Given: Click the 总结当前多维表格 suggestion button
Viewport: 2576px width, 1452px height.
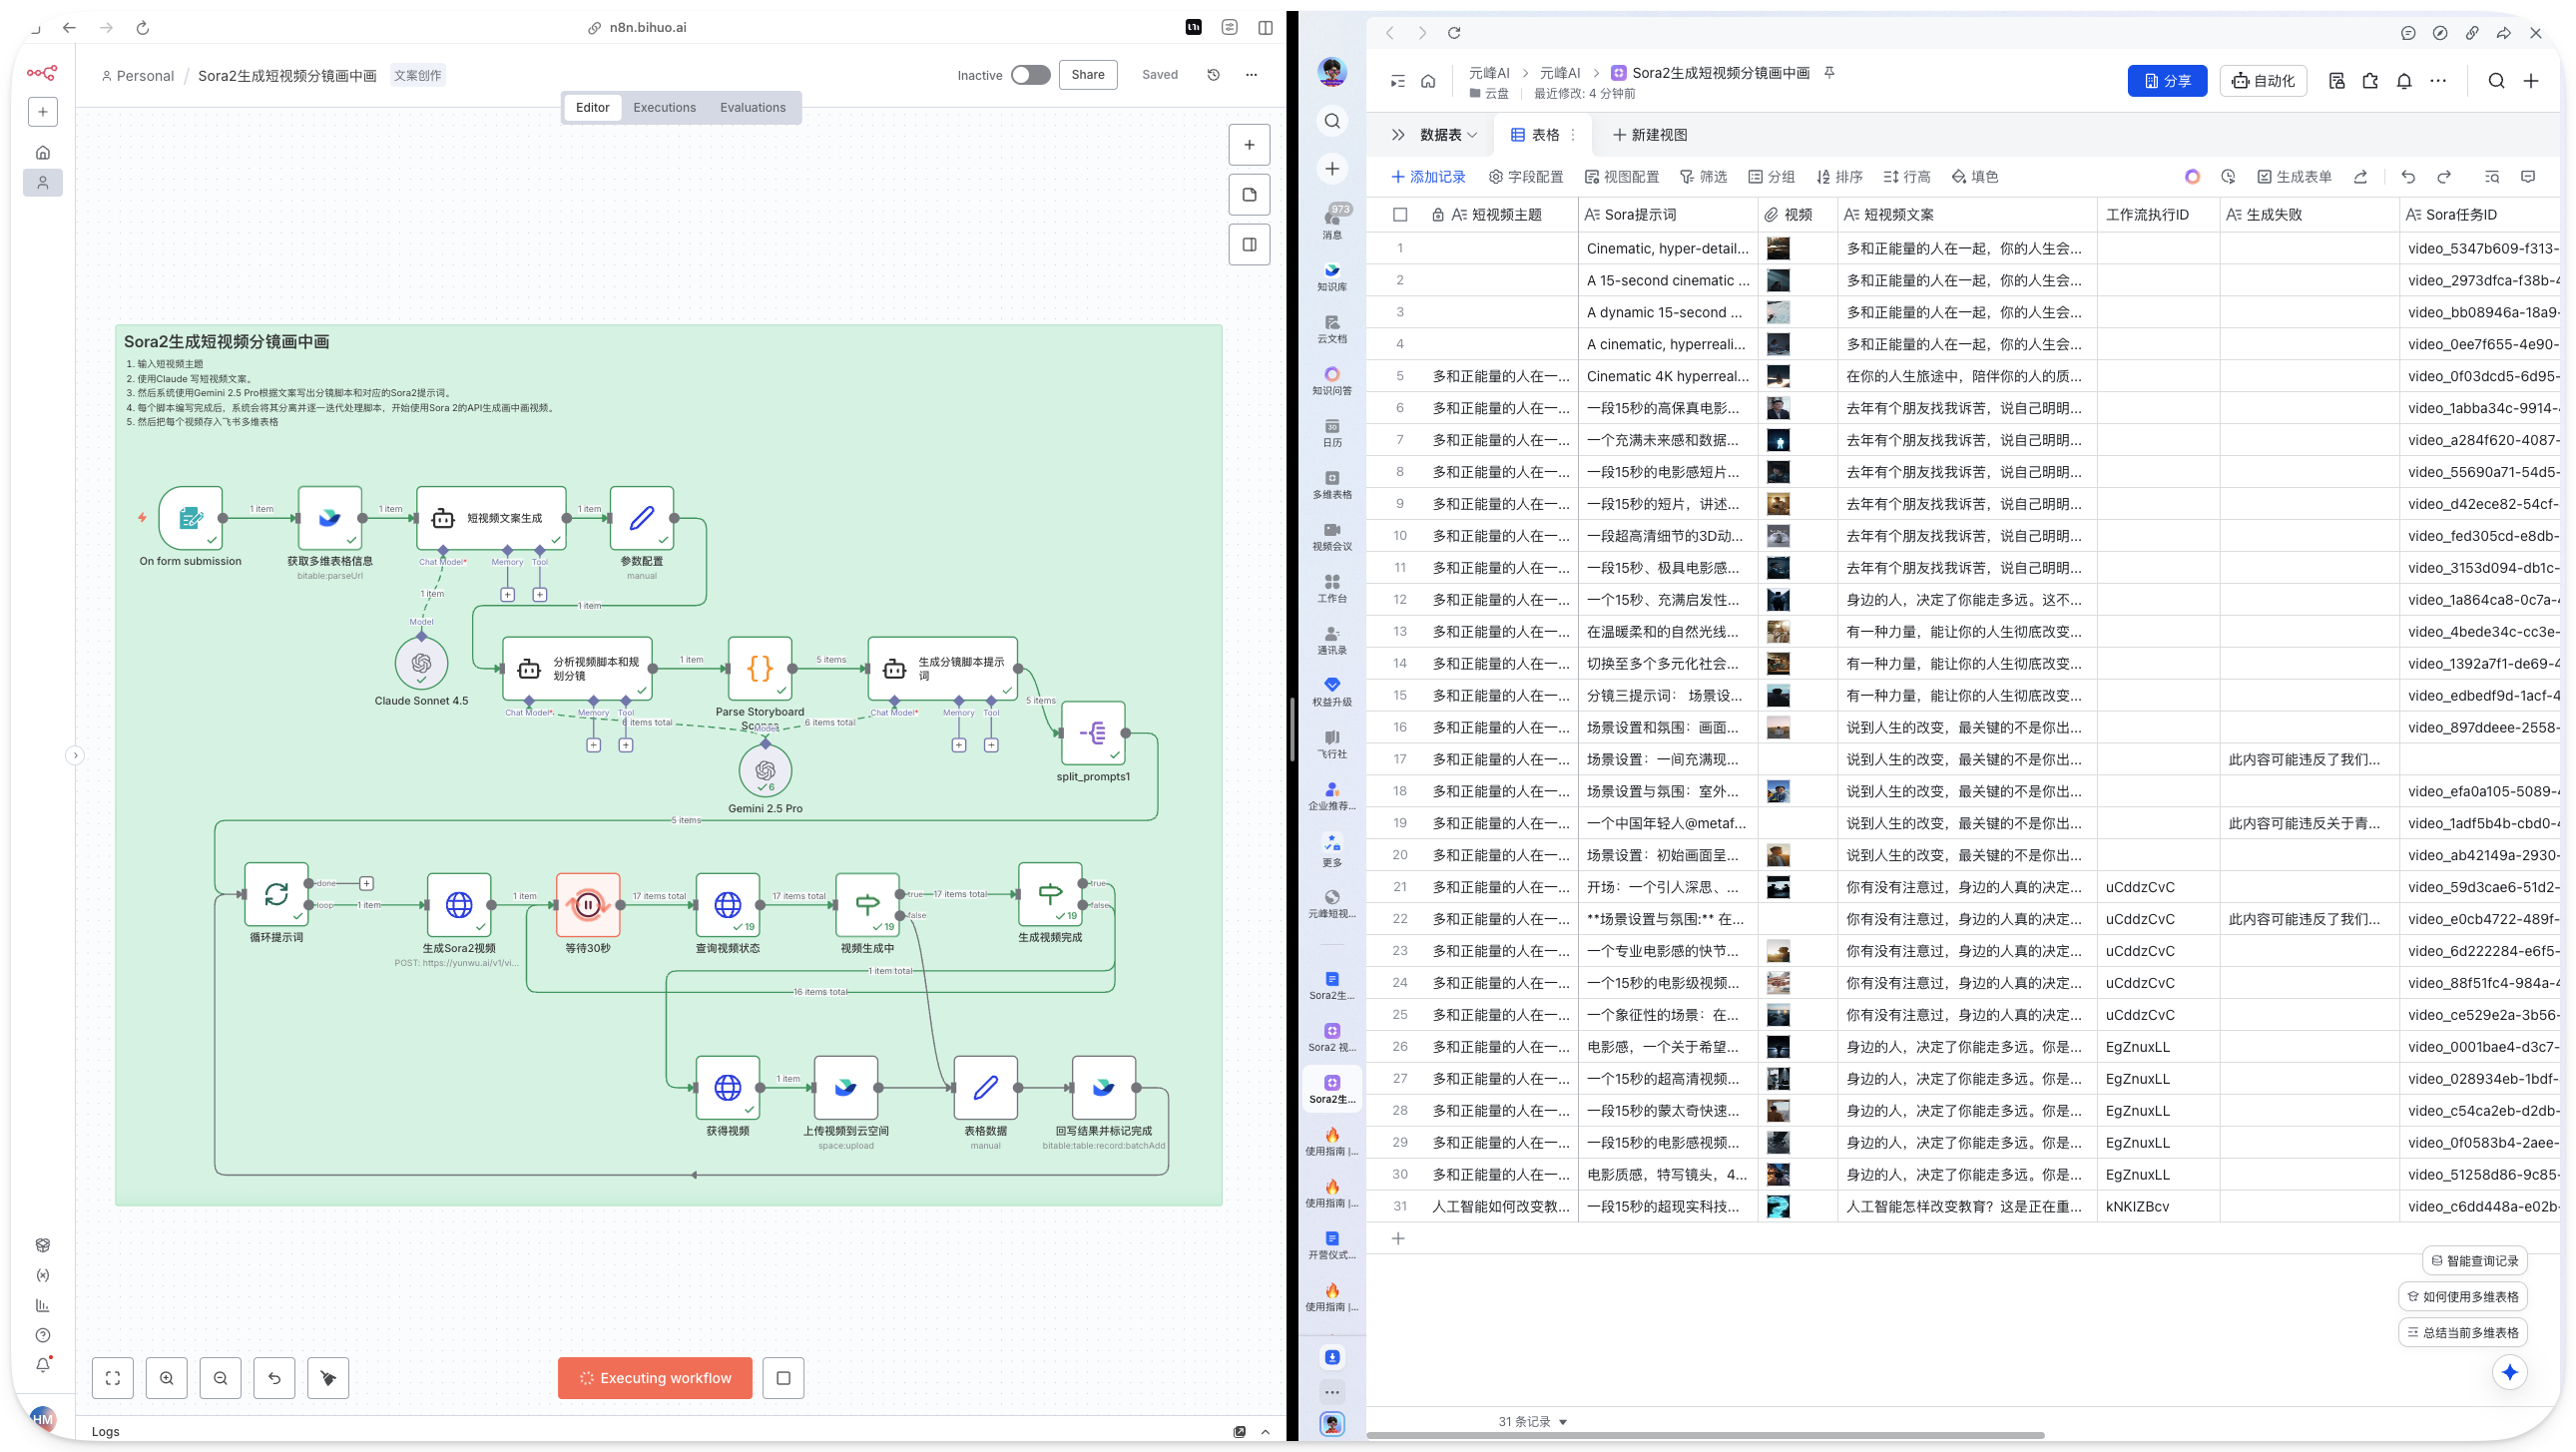Looking at the screenshot, I should (2462, 1333).
